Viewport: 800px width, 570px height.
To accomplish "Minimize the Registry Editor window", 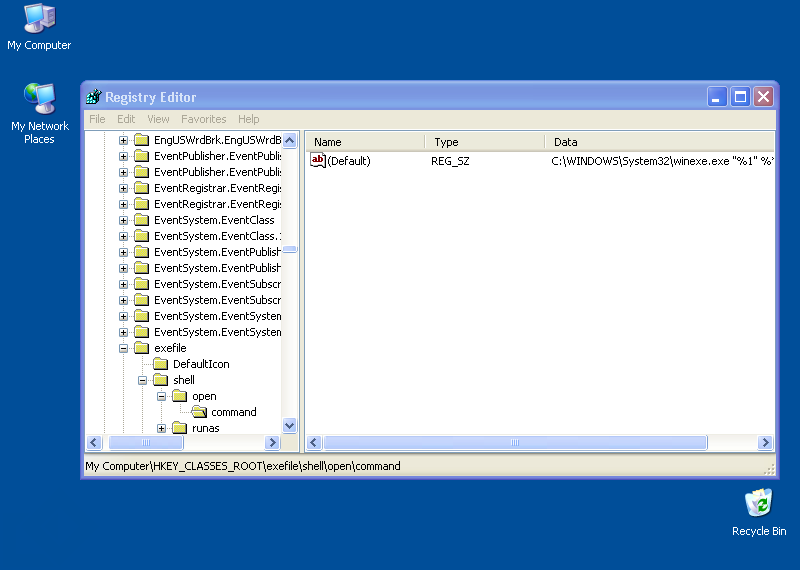I will tap(716, 96).
